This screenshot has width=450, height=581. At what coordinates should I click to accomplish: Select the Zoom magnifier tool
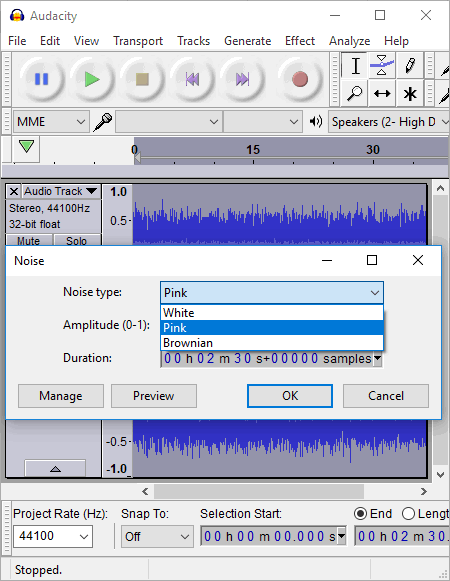pyautogui.click(x=354, y=93)
